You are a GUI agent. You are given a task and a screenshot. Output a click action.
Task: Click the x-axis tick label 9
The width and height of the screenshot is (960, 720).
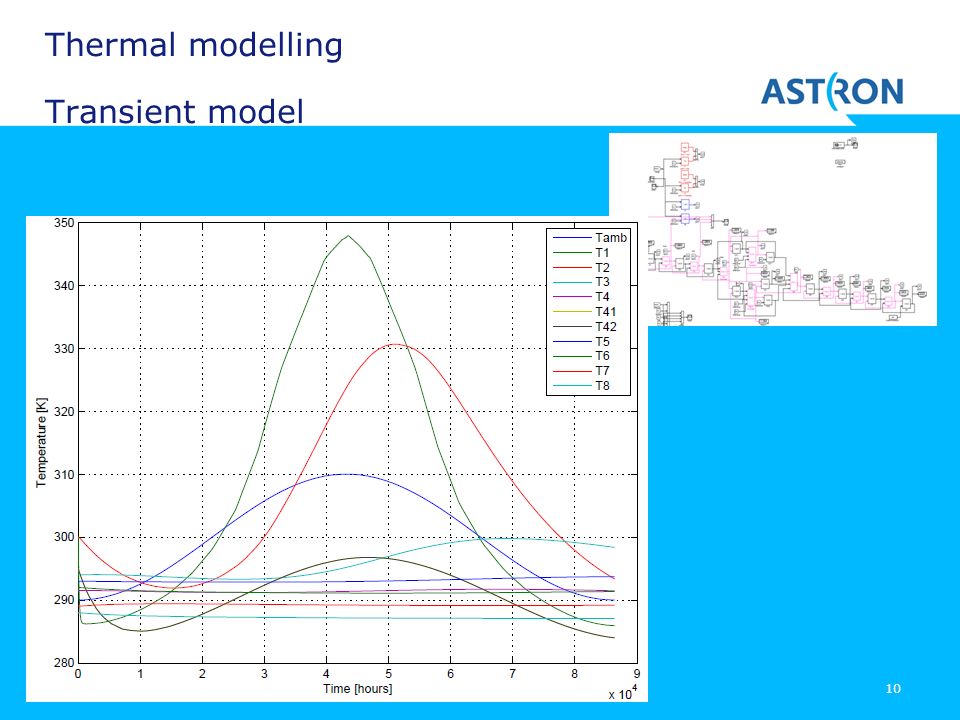(637, 674)
